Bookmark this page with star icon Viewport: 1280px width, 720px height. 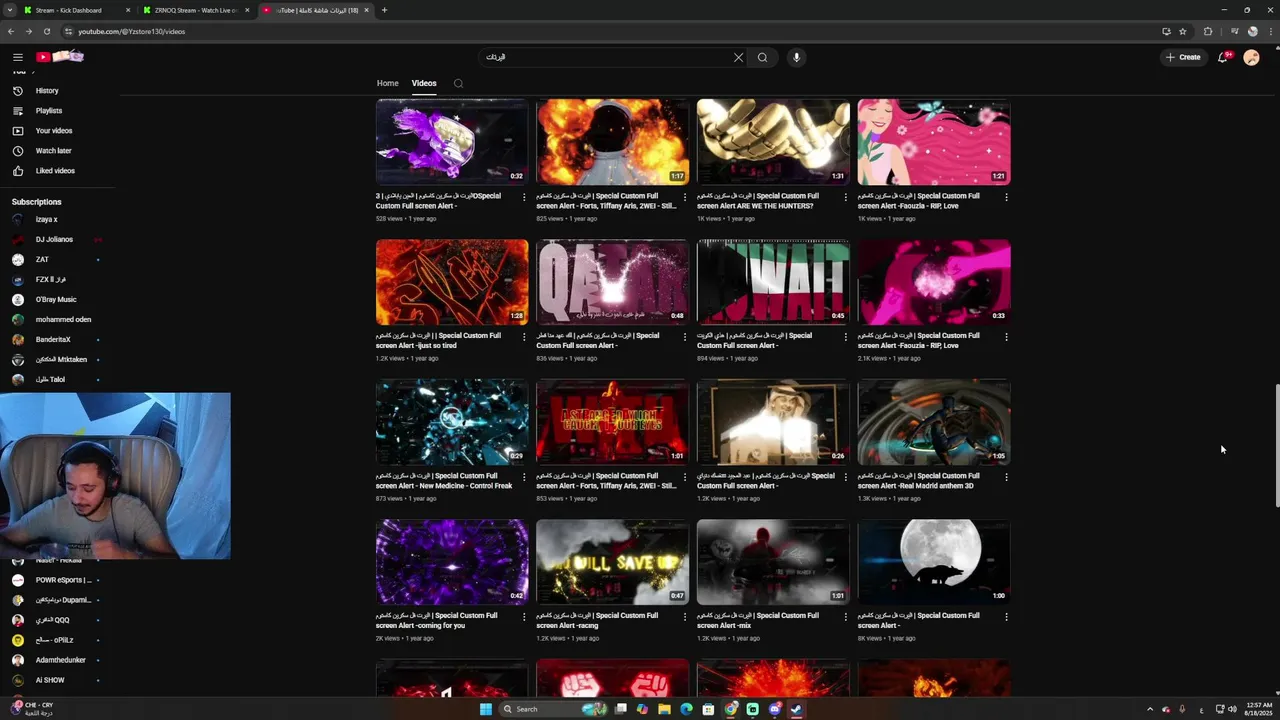click(1183, 31)
